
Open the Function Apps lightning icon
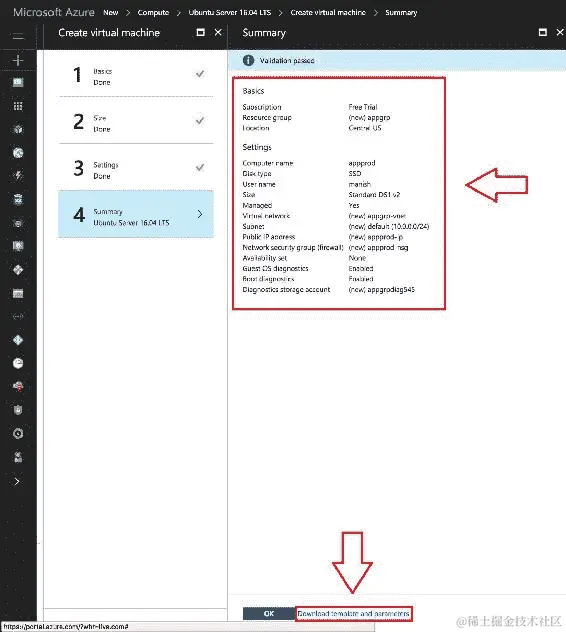(18, 175)
